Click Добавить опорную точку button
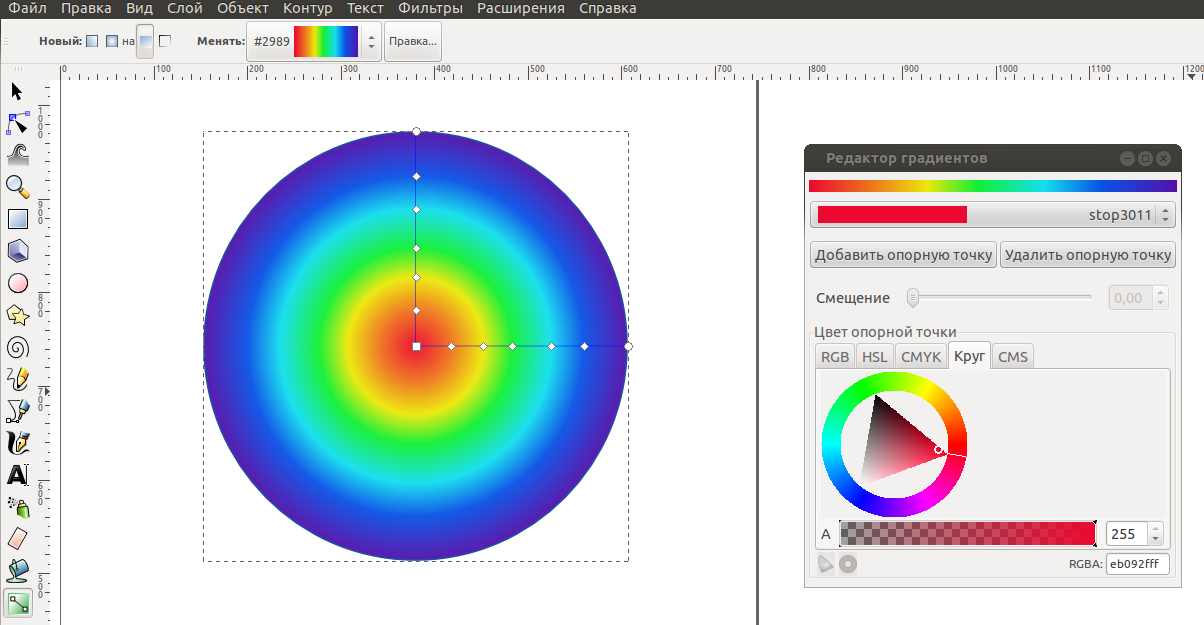Viewport: 1204px width, 625px height. pos(903,255)
